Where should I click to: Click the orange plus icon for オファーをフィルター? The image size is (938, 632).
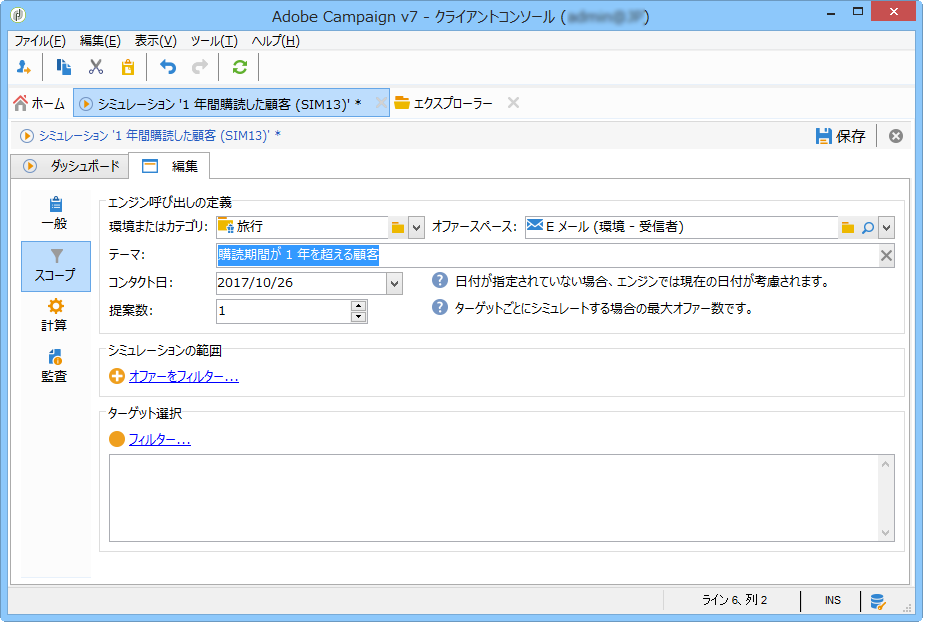[x=117, y=376]
